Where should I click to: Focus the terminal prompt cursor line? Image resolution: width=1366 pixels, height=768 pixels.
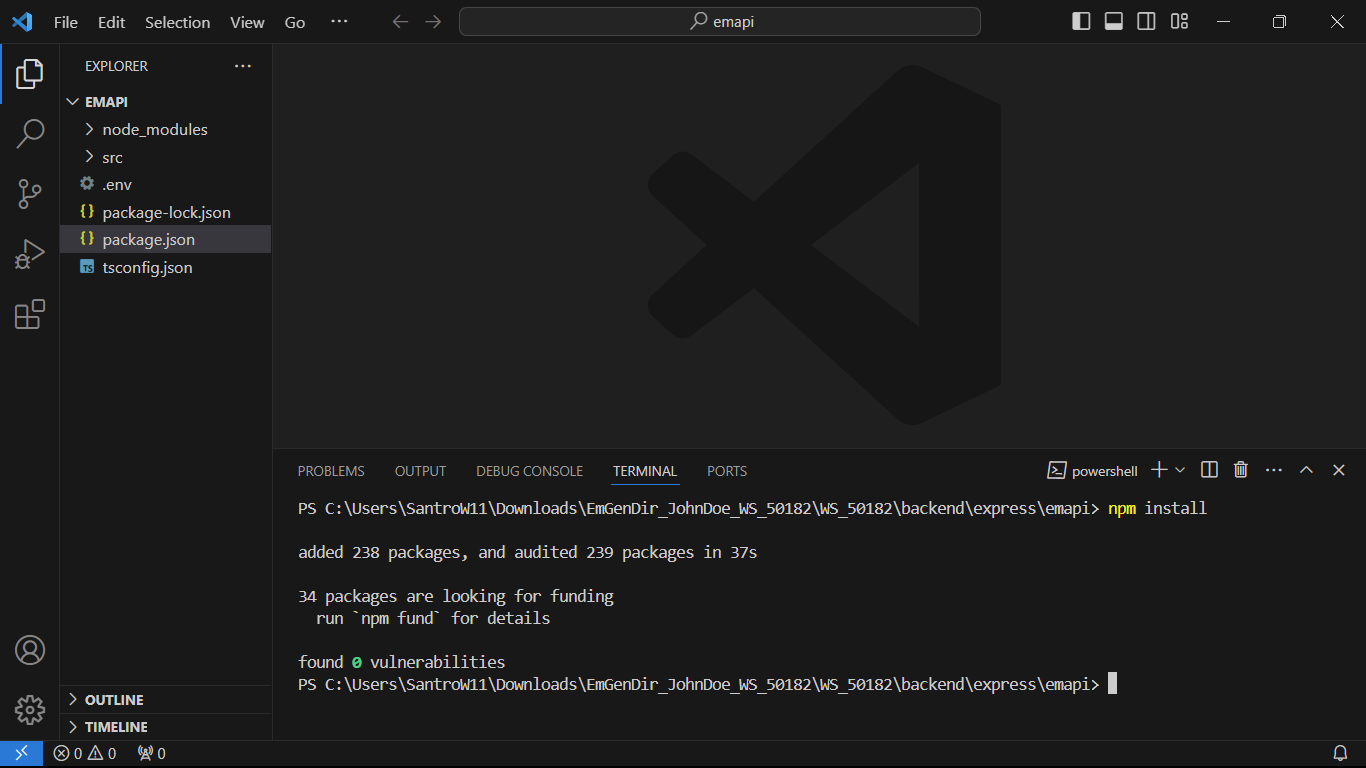pos(707,684)
